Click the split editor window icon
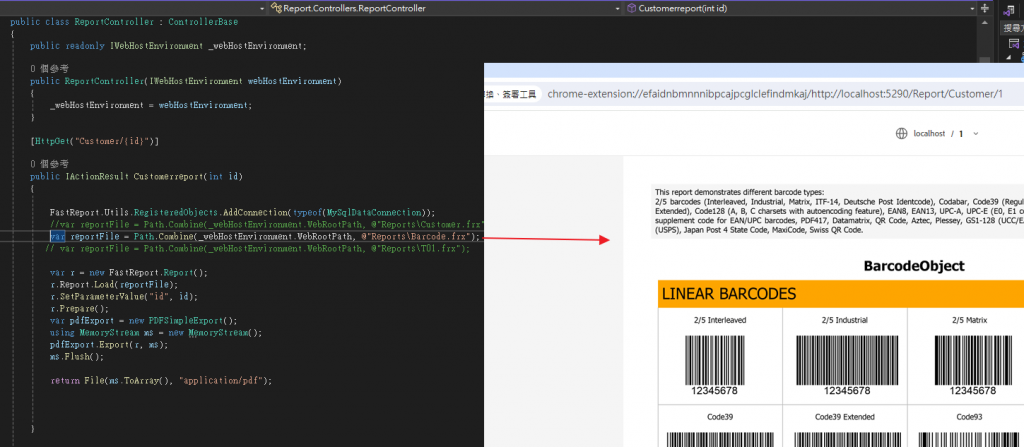 (985, 8)
